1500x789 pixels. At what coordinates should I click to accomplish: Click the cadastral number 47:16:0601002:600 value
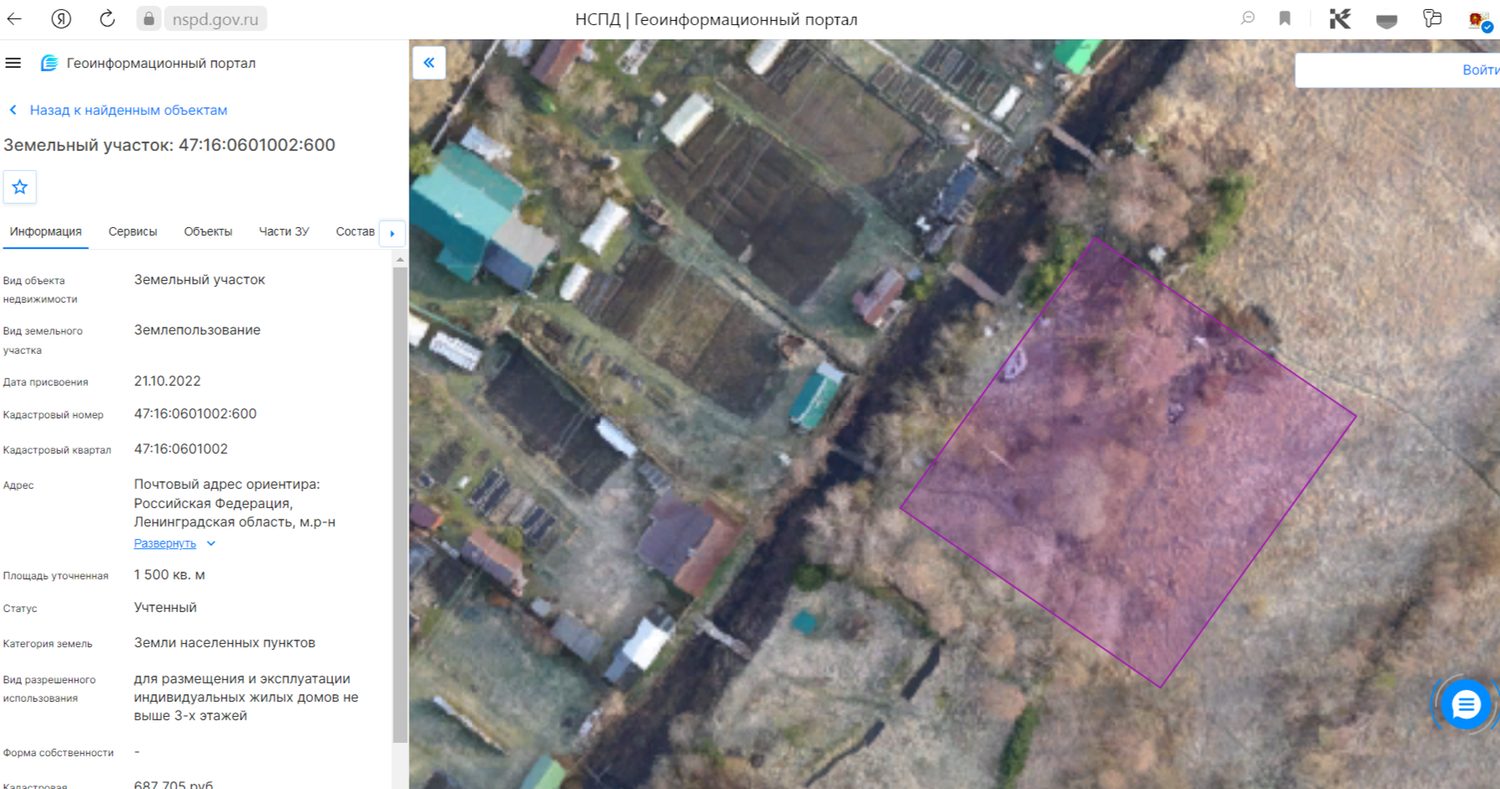195,414
